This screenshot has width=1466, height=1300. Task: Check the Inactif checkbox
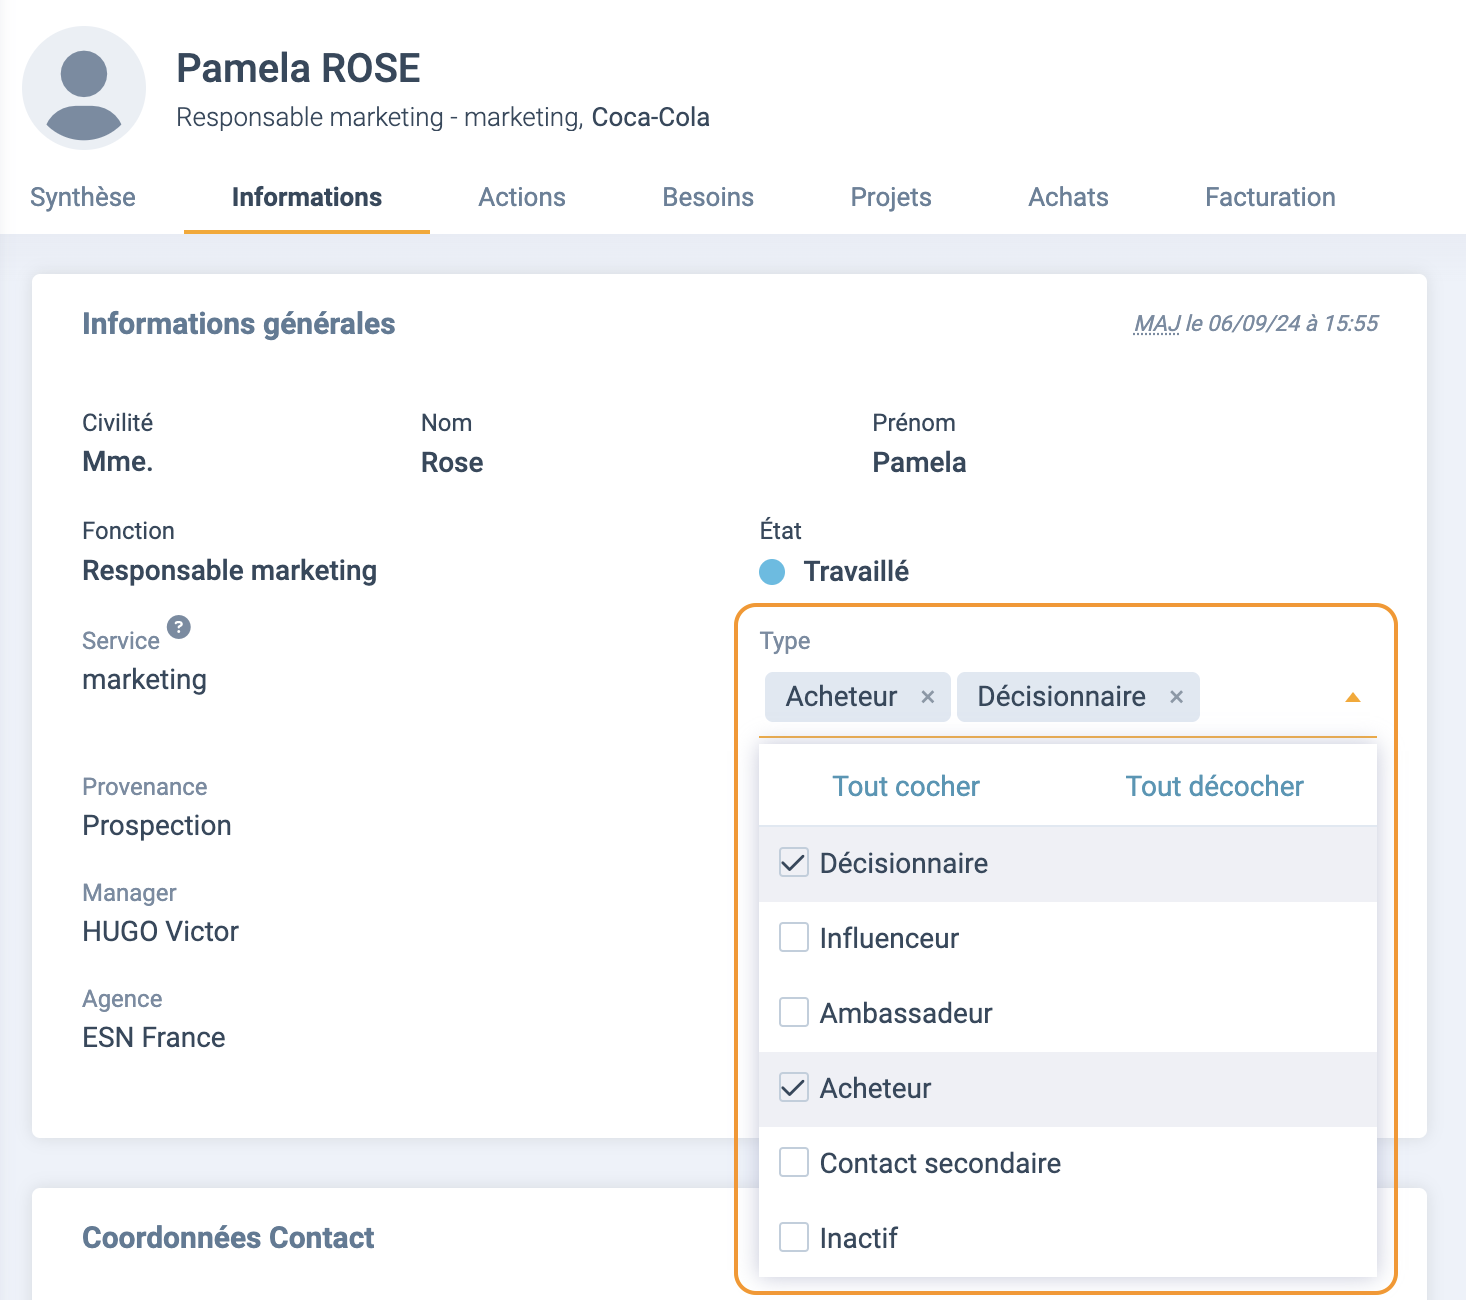click(x=794, y=1238)
